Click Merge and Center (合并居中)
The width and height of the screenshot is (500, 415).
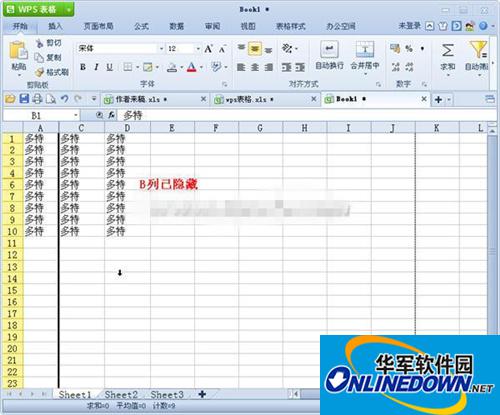[365, 55]
